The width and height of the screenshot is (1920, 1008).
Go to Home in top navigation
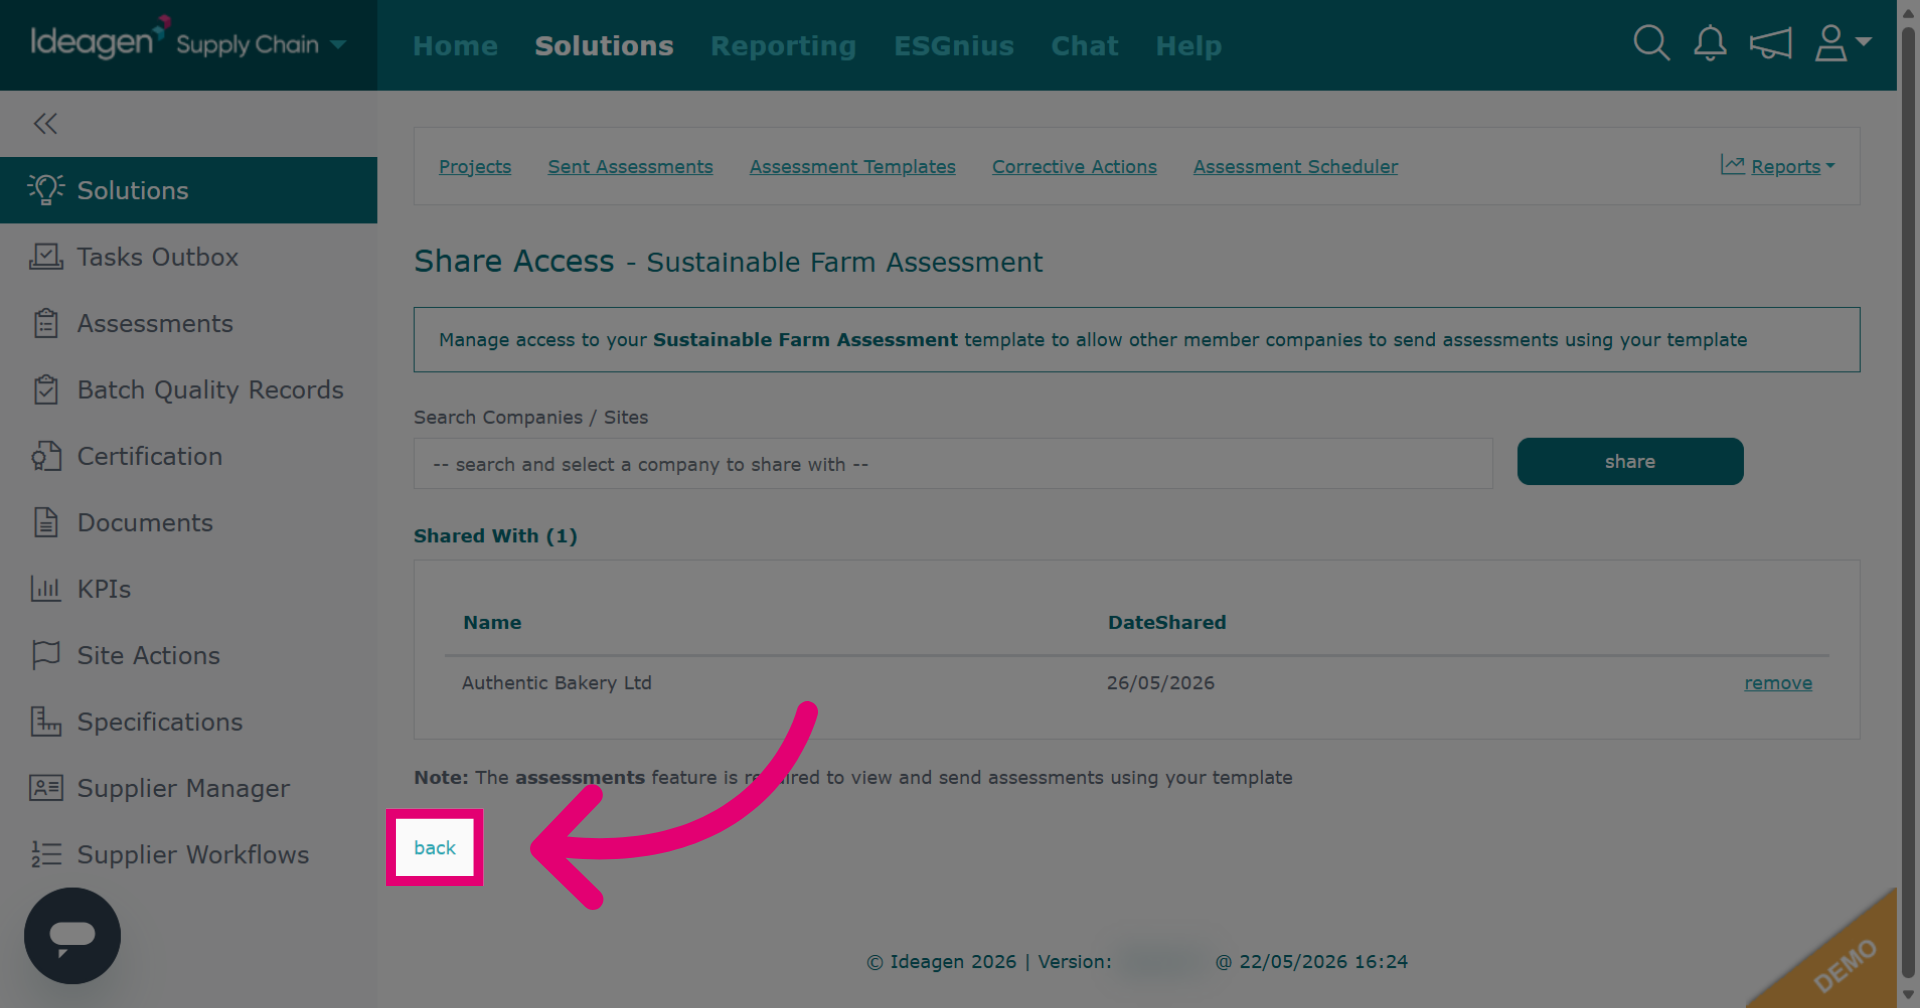(455, 46)
